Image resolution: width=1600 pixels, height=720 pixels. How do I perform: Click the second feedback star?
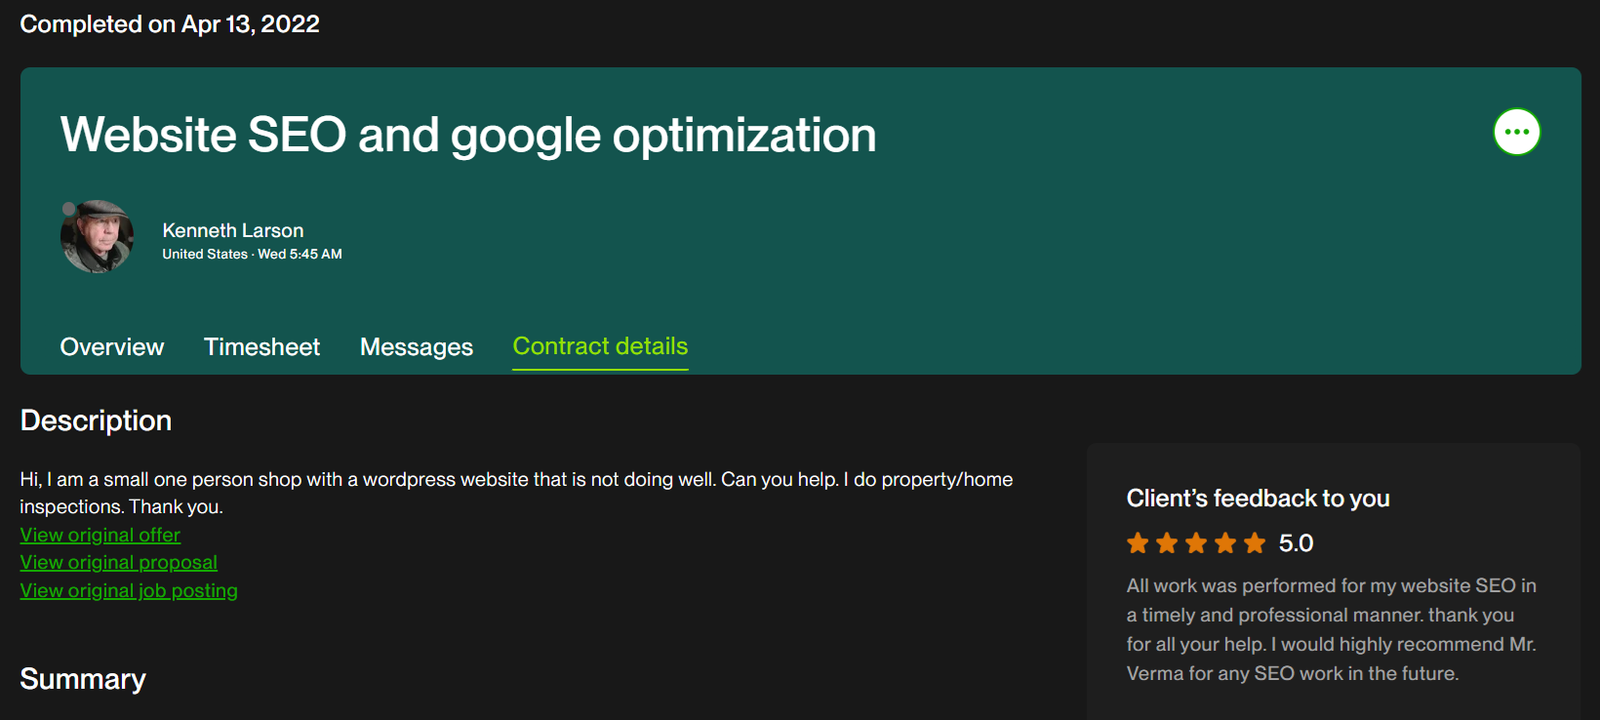(1167, 544)
